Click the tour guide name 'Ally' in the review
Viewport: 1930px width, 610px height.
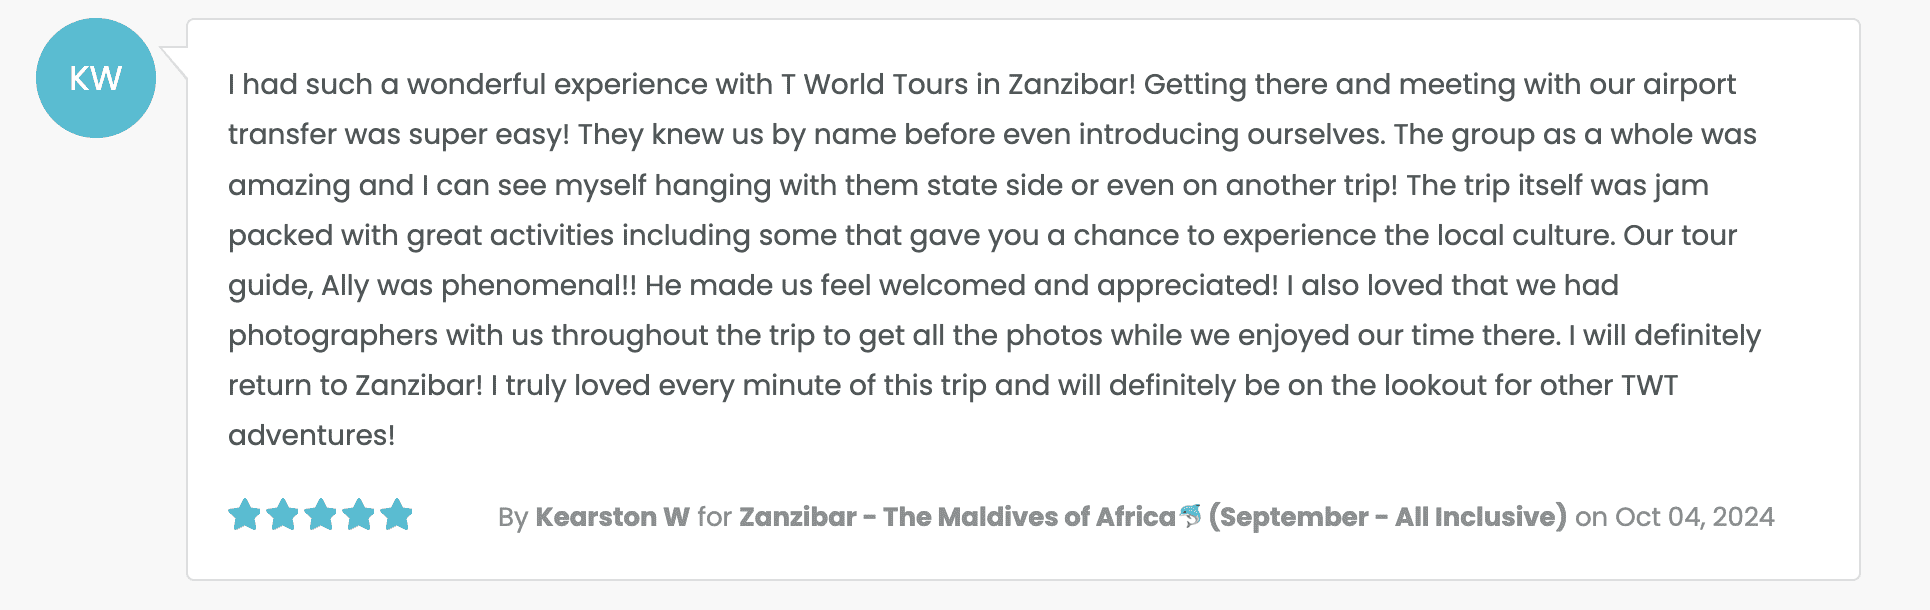[345, 286]
